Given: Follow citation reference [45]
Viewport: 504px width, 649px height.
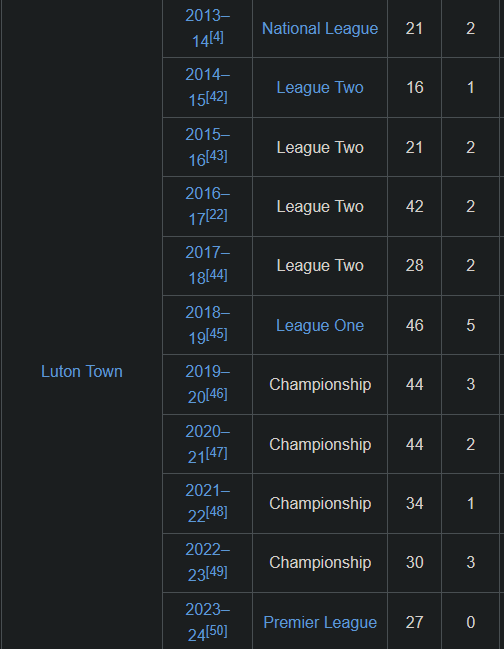Looking at the screenshot, I should coord(216,334).
